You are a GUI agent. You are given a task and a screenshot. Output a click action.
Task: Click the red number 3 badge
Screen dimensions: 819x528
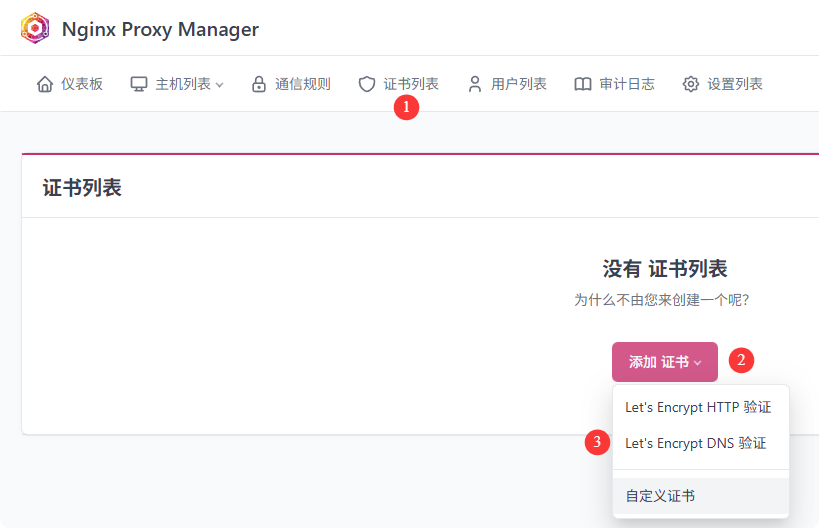pos(597,441)
